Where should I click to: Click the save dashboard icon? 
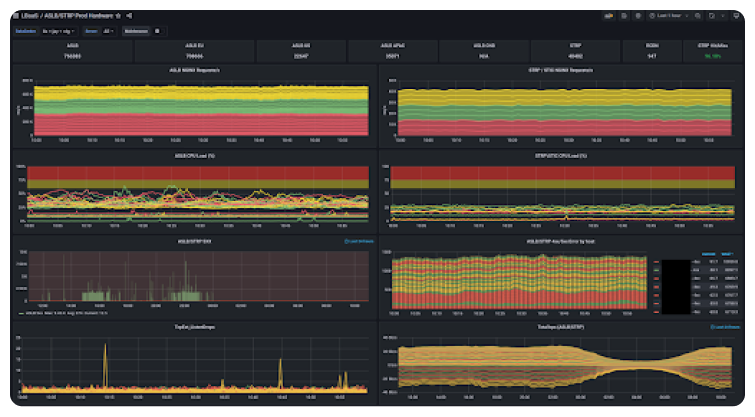[x=625, y=16]
